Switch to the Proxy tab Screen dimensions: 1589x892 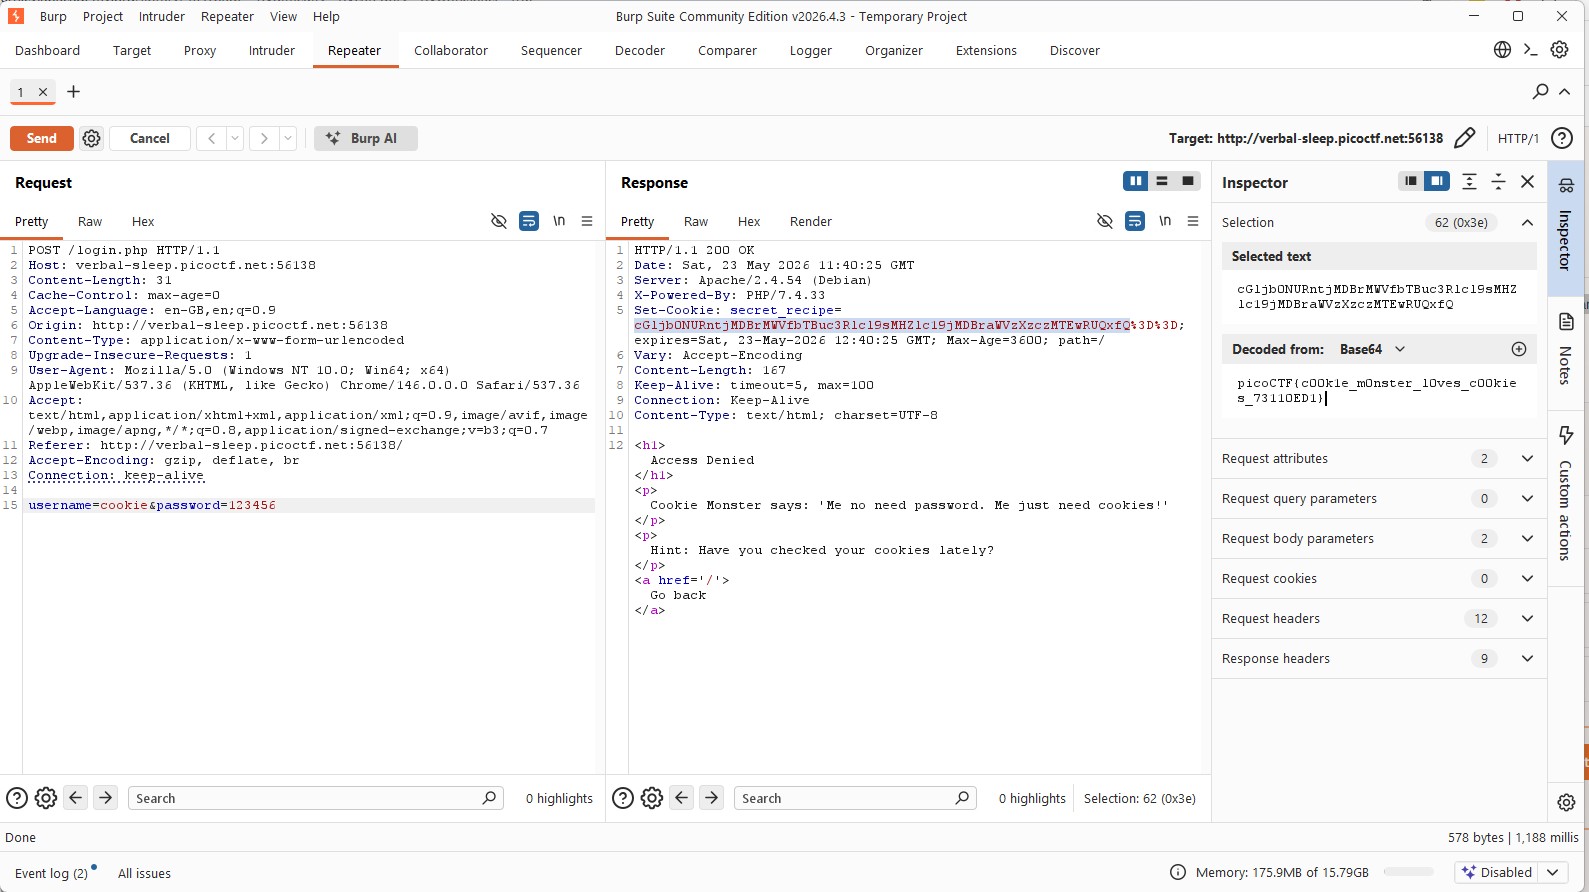[200, 50]
